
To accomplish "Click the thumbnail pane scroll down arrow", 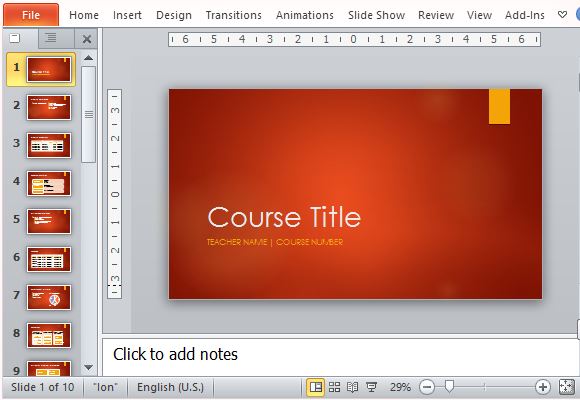I will pyautogui.click(x=88, y=367).
